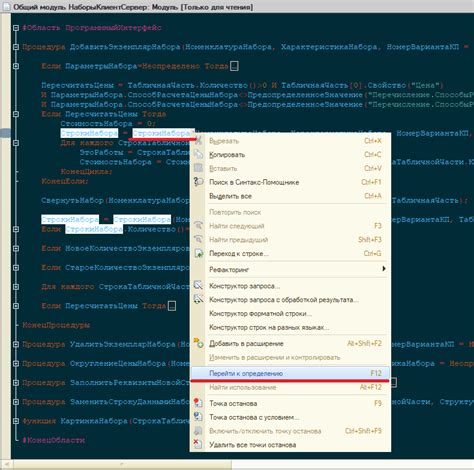Open Конструктор строк на разных языках... entry
Image resolution: width=474 pixels, height=470 pixels.
point(269,327)
